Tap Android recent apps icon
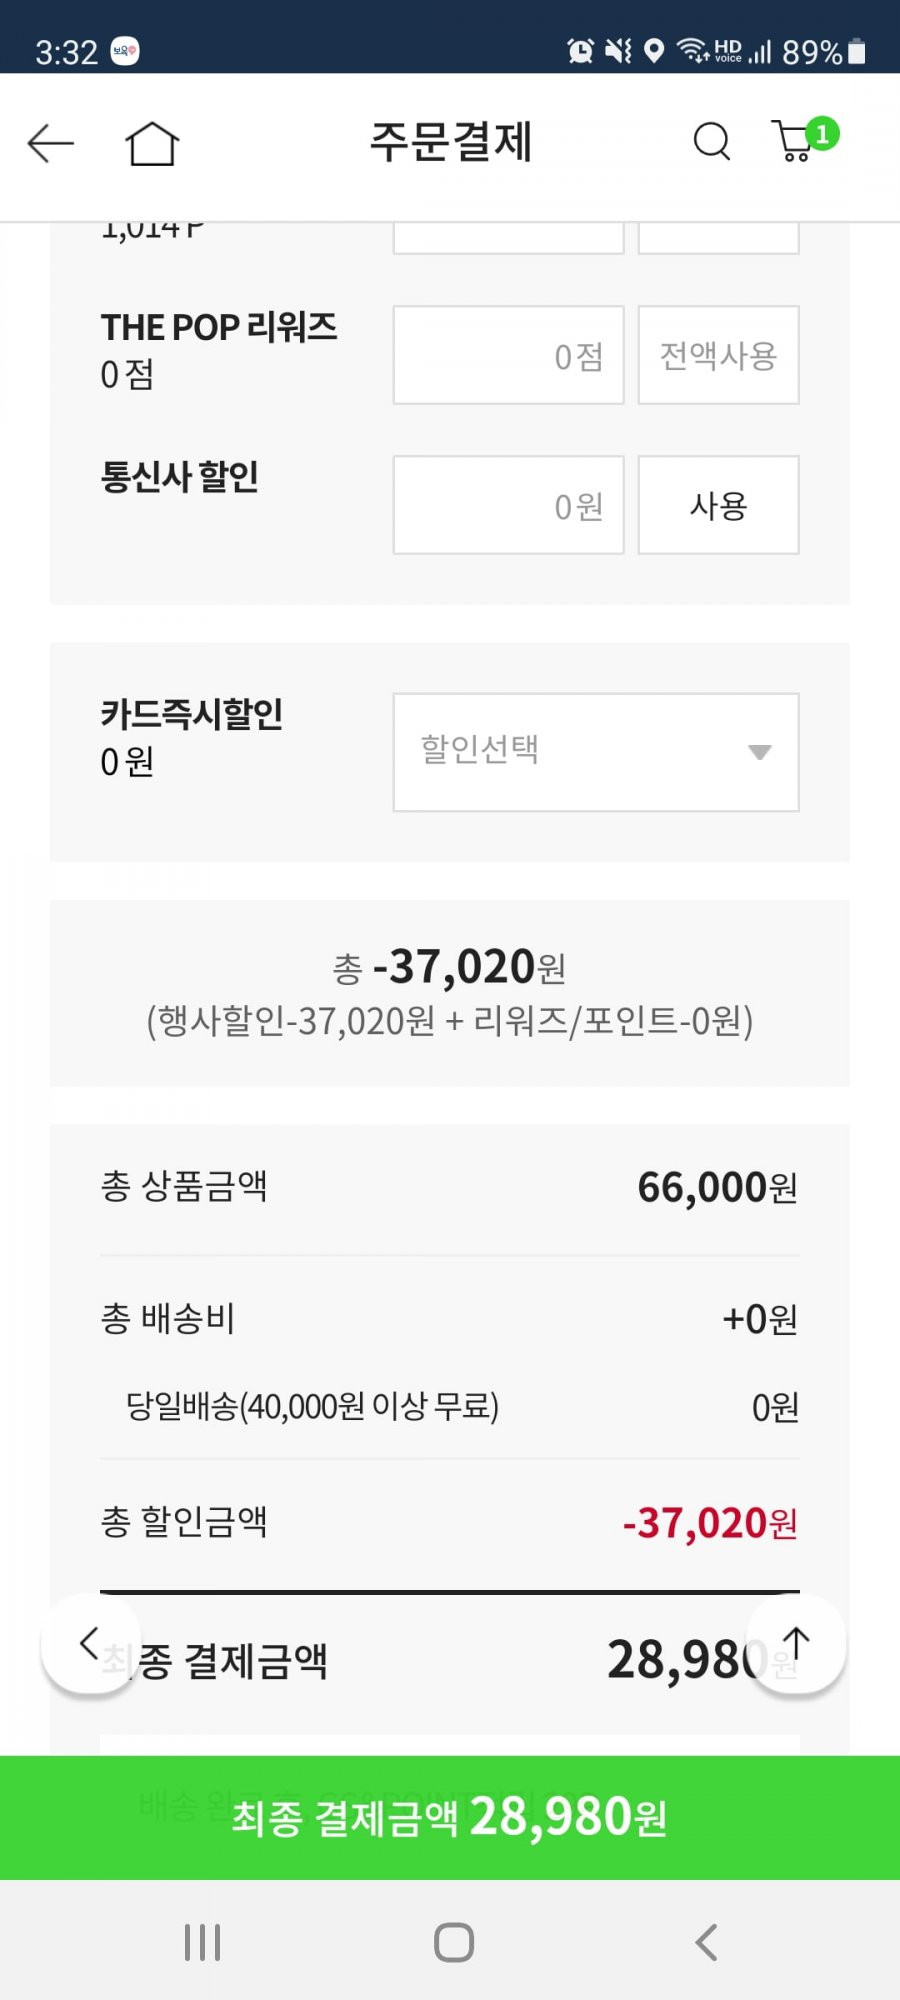Screen dimensions: 900x2000 [202, 1942]
